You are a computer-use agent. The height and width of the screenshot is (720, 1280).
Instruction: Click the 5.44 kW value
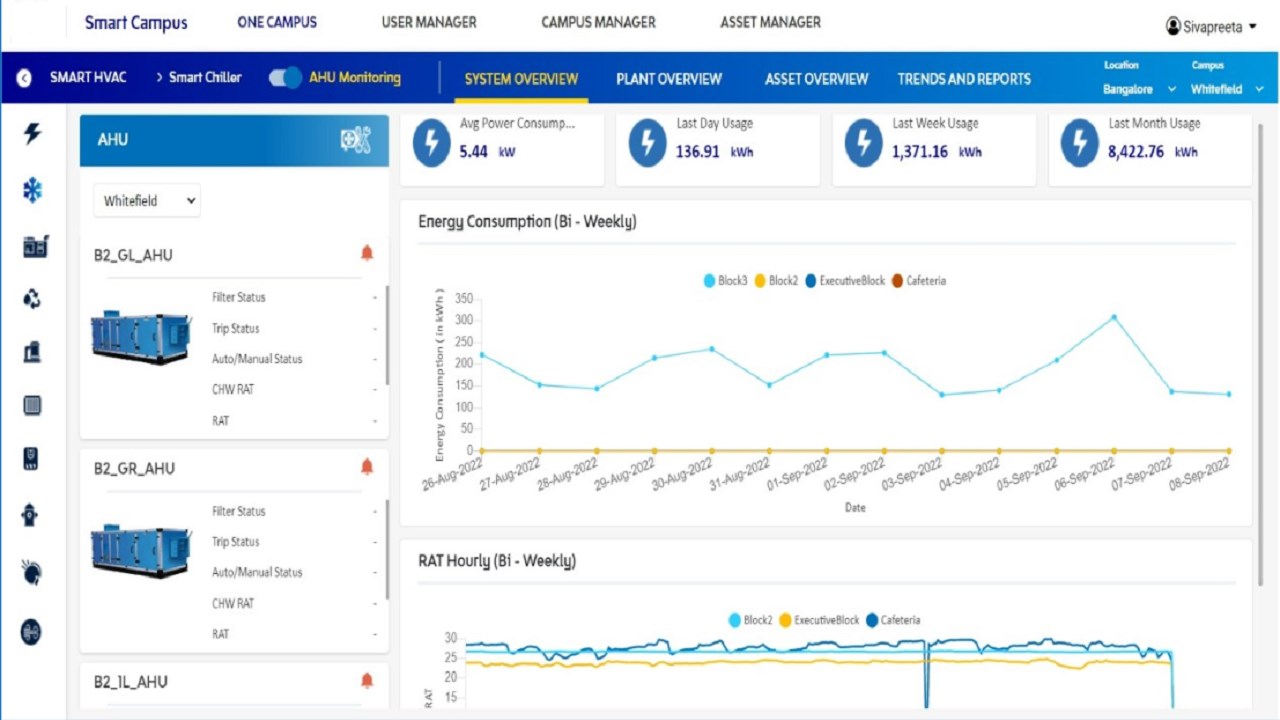point(474,152)
